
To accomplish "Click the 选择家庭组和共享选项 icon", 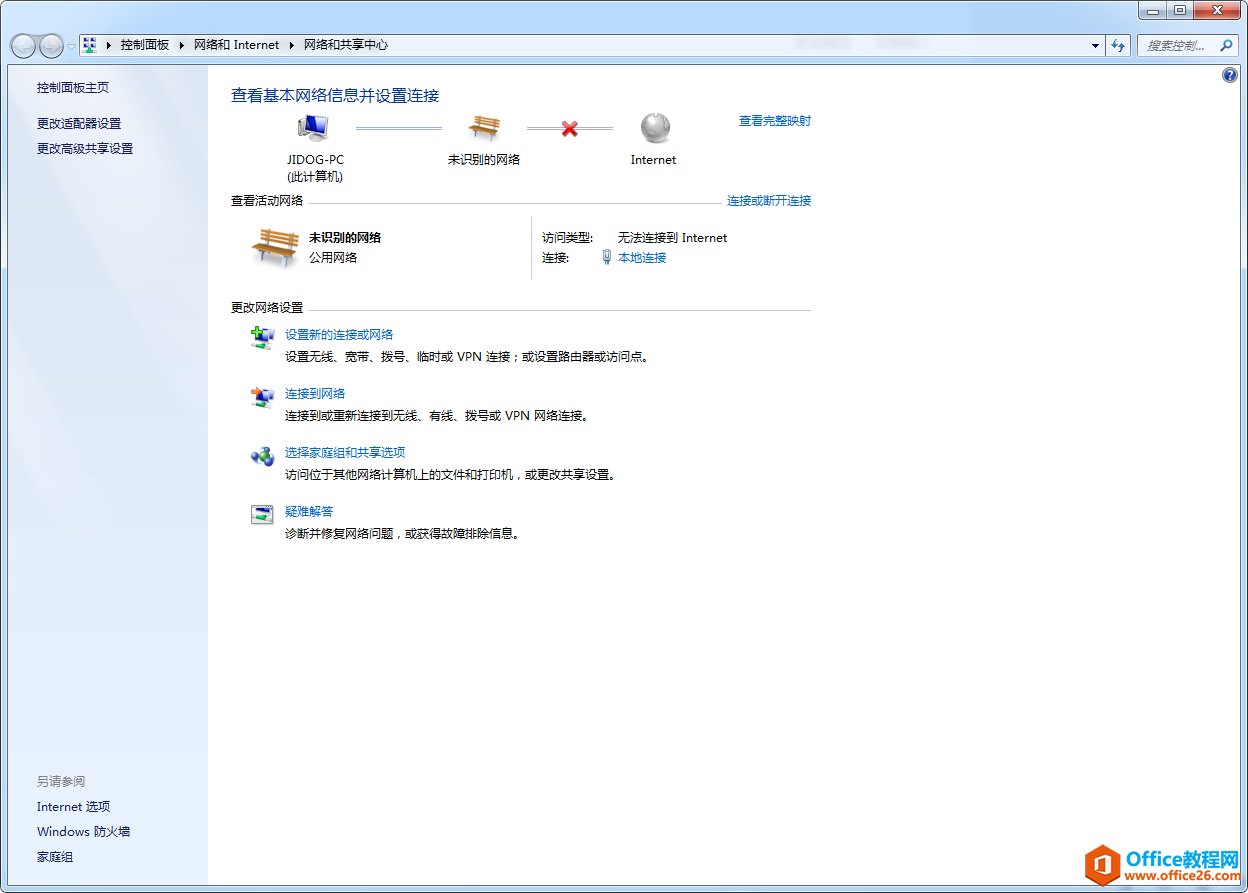I will click(262, 456).
